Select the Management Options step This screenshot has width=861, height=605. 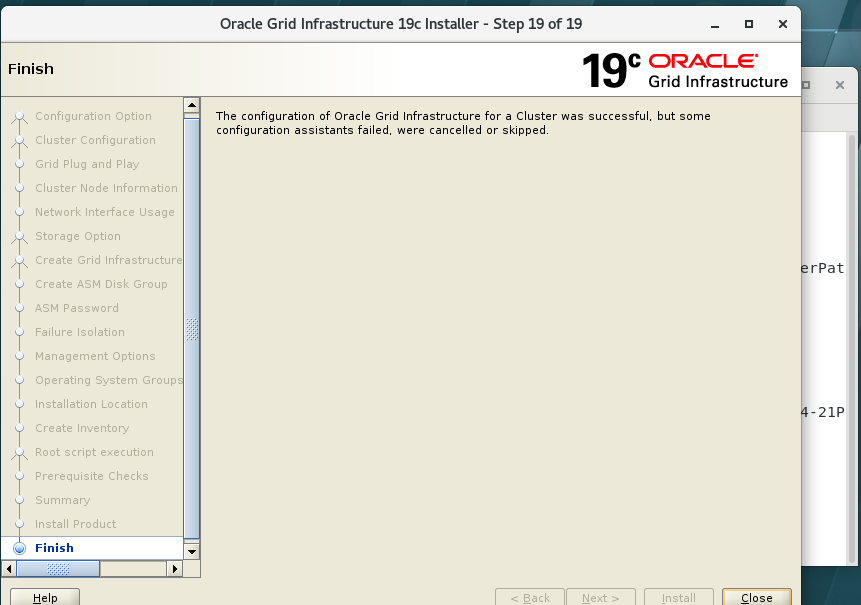96,356
